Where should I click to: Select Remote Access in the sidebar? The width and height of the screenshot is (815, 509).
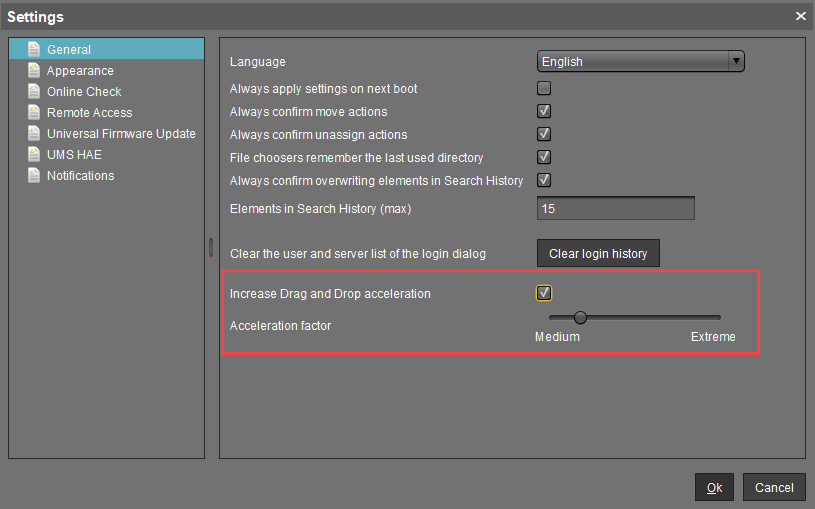pyautogui.click(x=89, y=113)
